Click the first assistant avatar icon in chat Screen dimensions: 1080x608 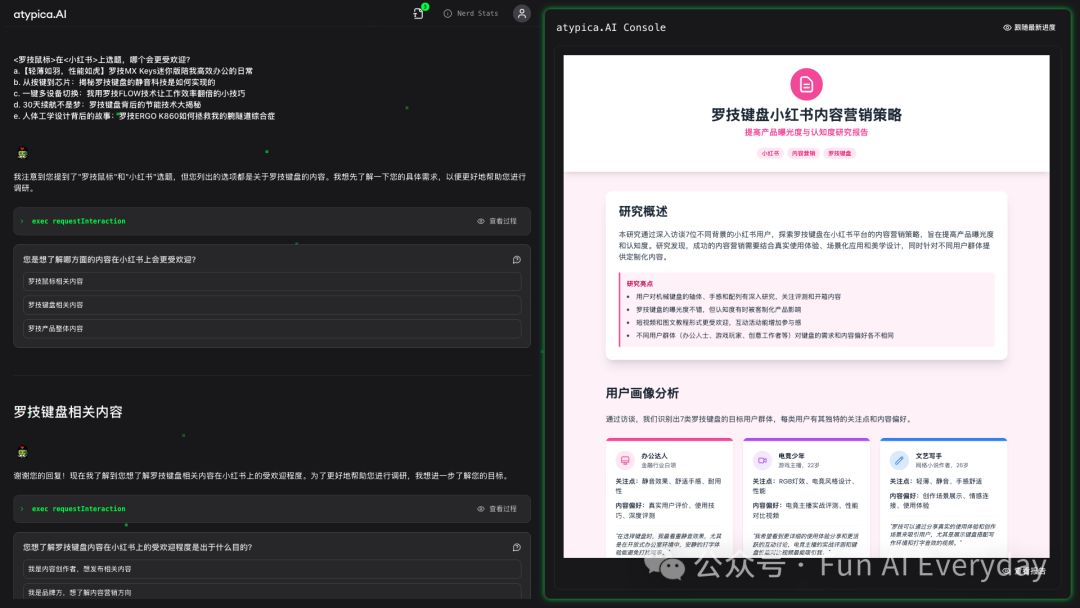(x=22, y=153)
